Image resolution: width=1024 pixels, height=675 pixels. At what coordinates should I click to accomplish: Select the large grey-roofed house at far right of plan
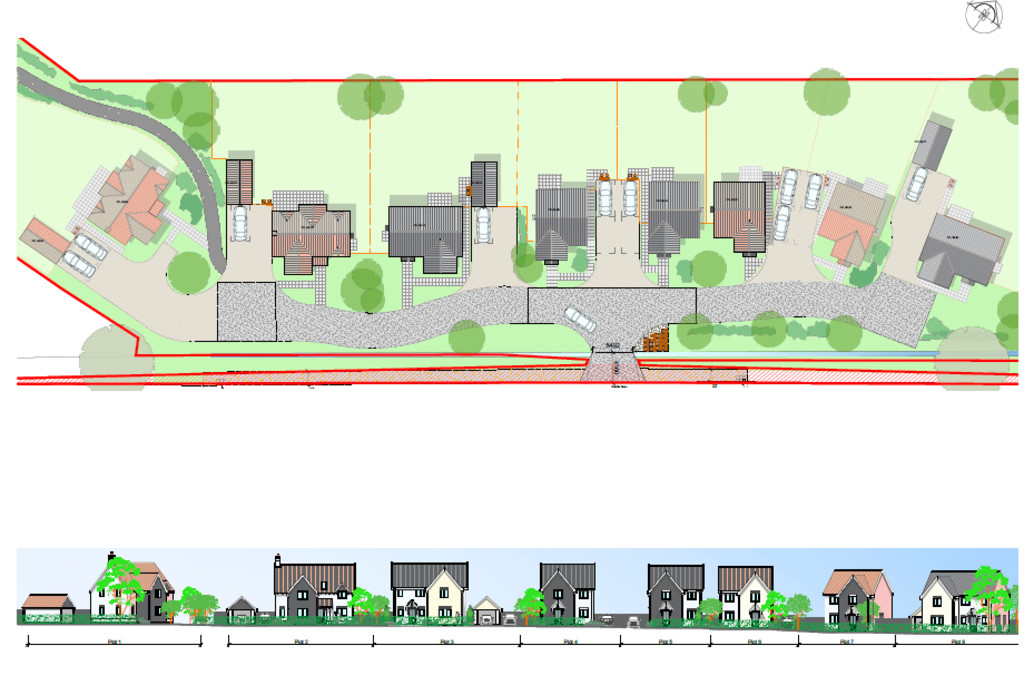(959, 250)
